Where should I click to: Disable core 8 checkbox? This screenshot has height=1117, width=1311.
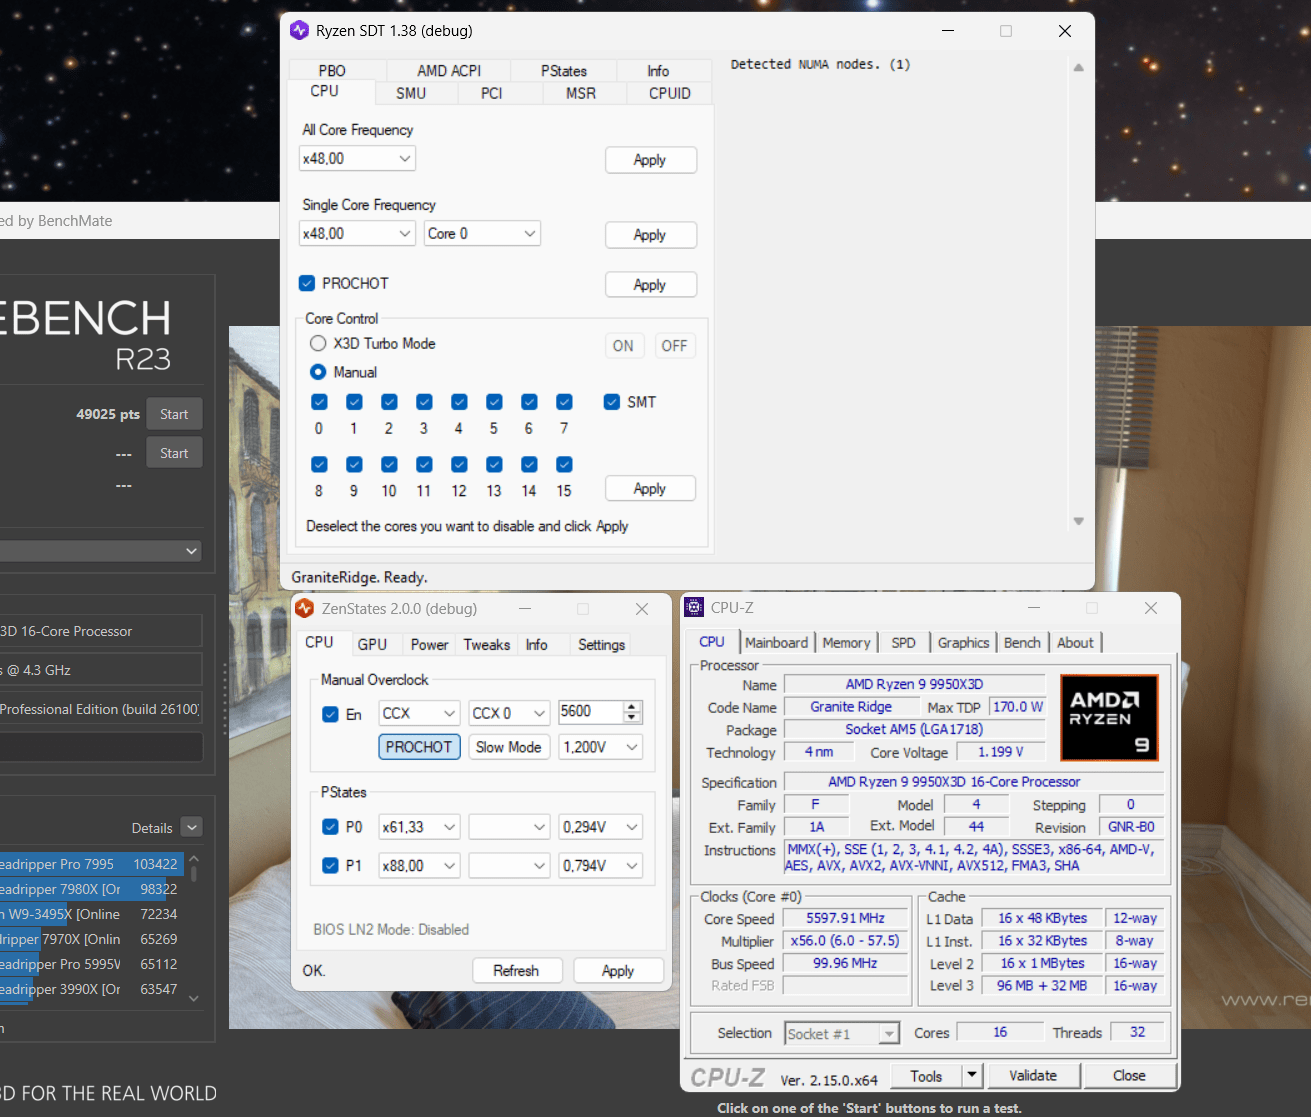[x=319, y=464]
